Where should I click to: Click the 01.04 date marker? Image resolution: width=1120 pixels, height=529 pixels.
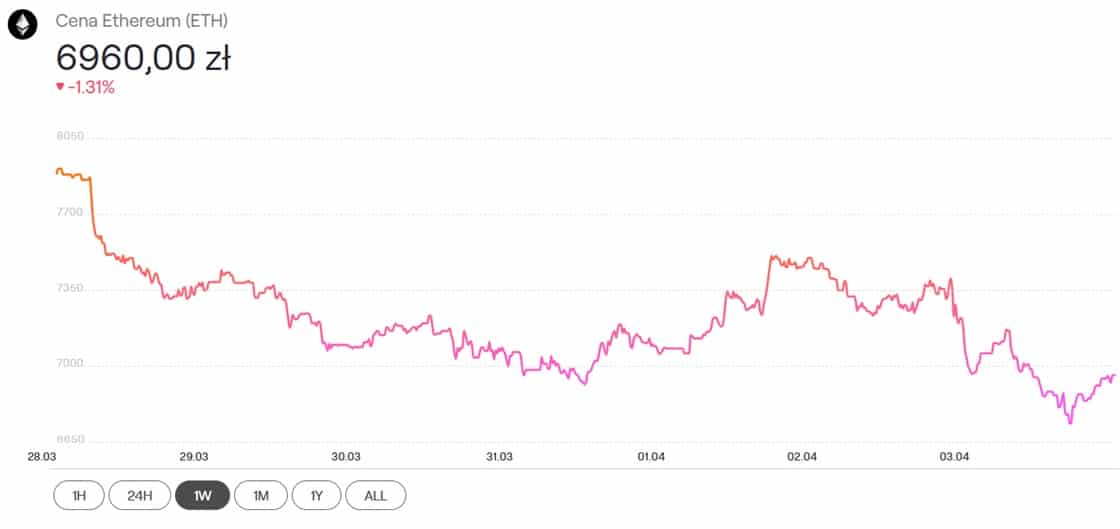(651, 457)
